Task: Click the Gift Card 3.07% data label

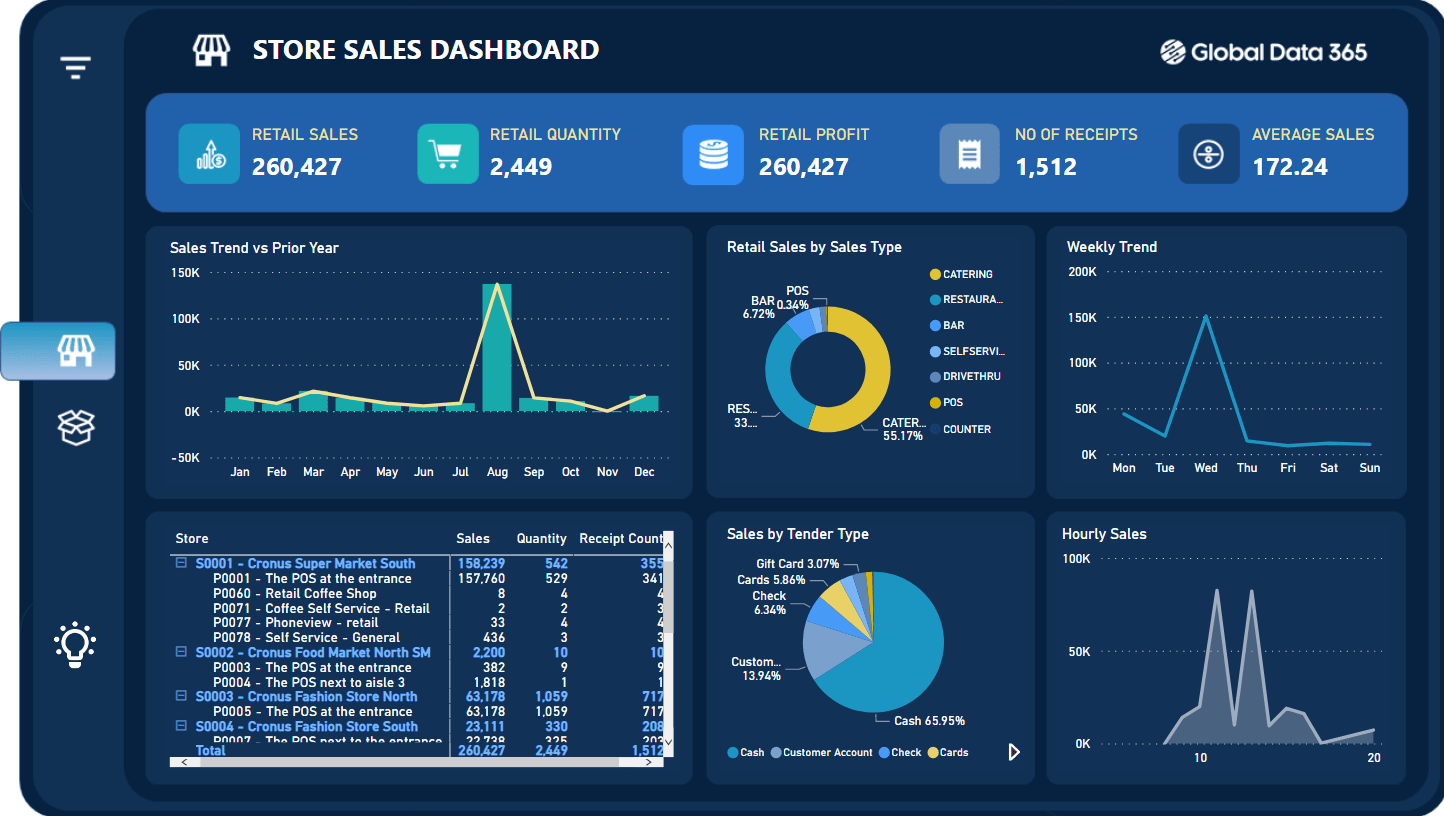Action: [x=797, y=564]
